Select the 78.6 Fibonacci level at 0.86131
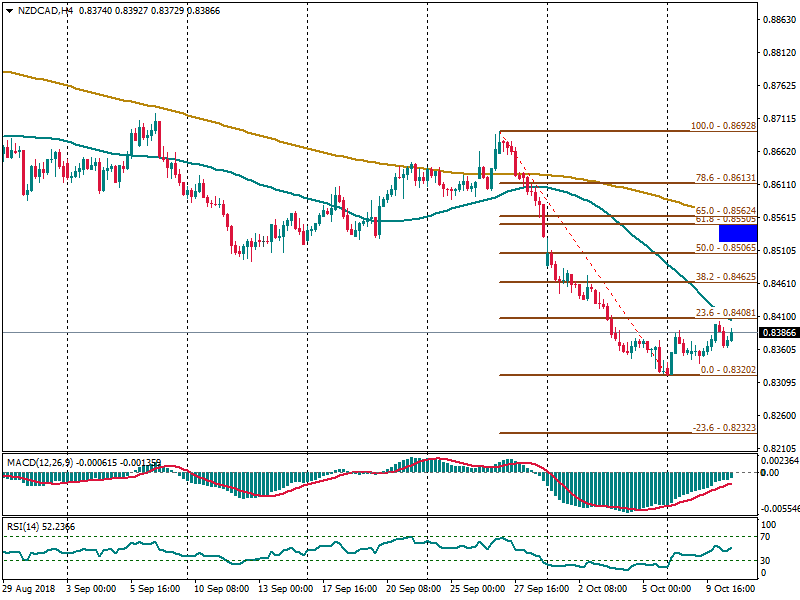Screen dimensions: 800x600 pos(718,178)
